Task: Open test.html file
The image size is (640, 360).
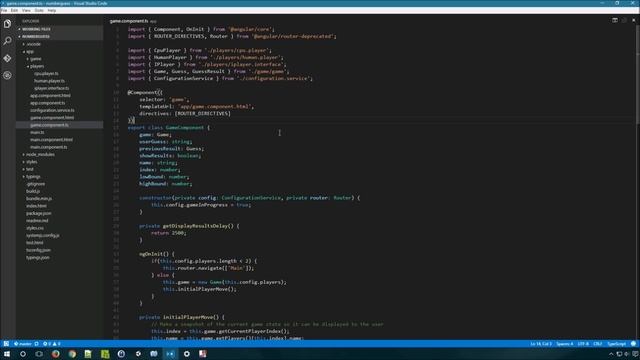Action: click(x=35, y=242)
